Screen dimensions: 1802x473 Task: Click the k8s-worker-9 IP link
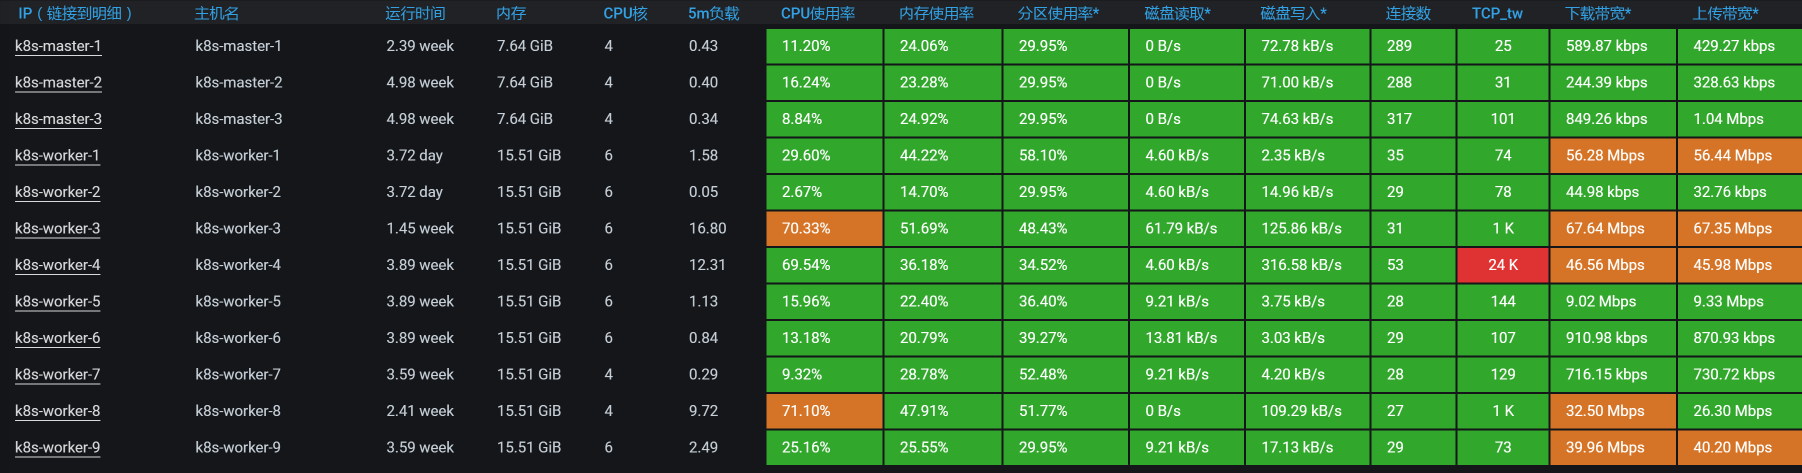(x=58, y=448)
